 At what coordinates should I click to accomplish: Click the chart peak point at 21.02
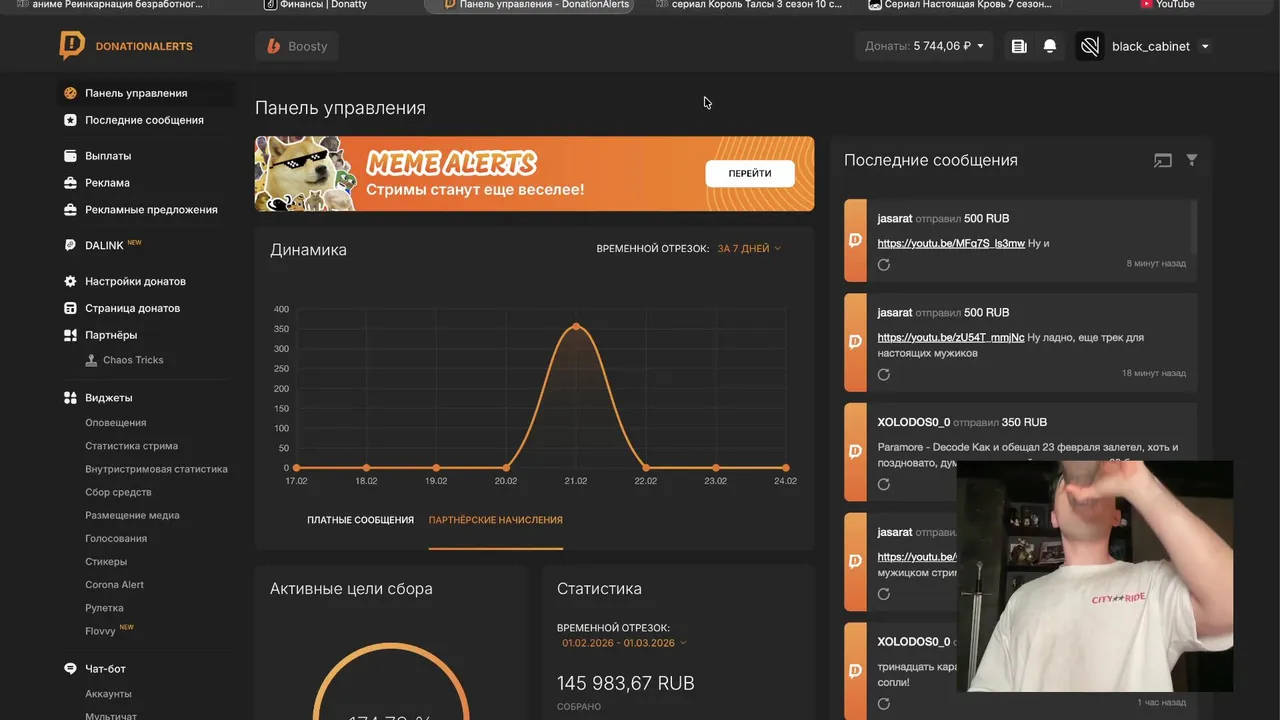pyautogui.click(x=576, y=326)
